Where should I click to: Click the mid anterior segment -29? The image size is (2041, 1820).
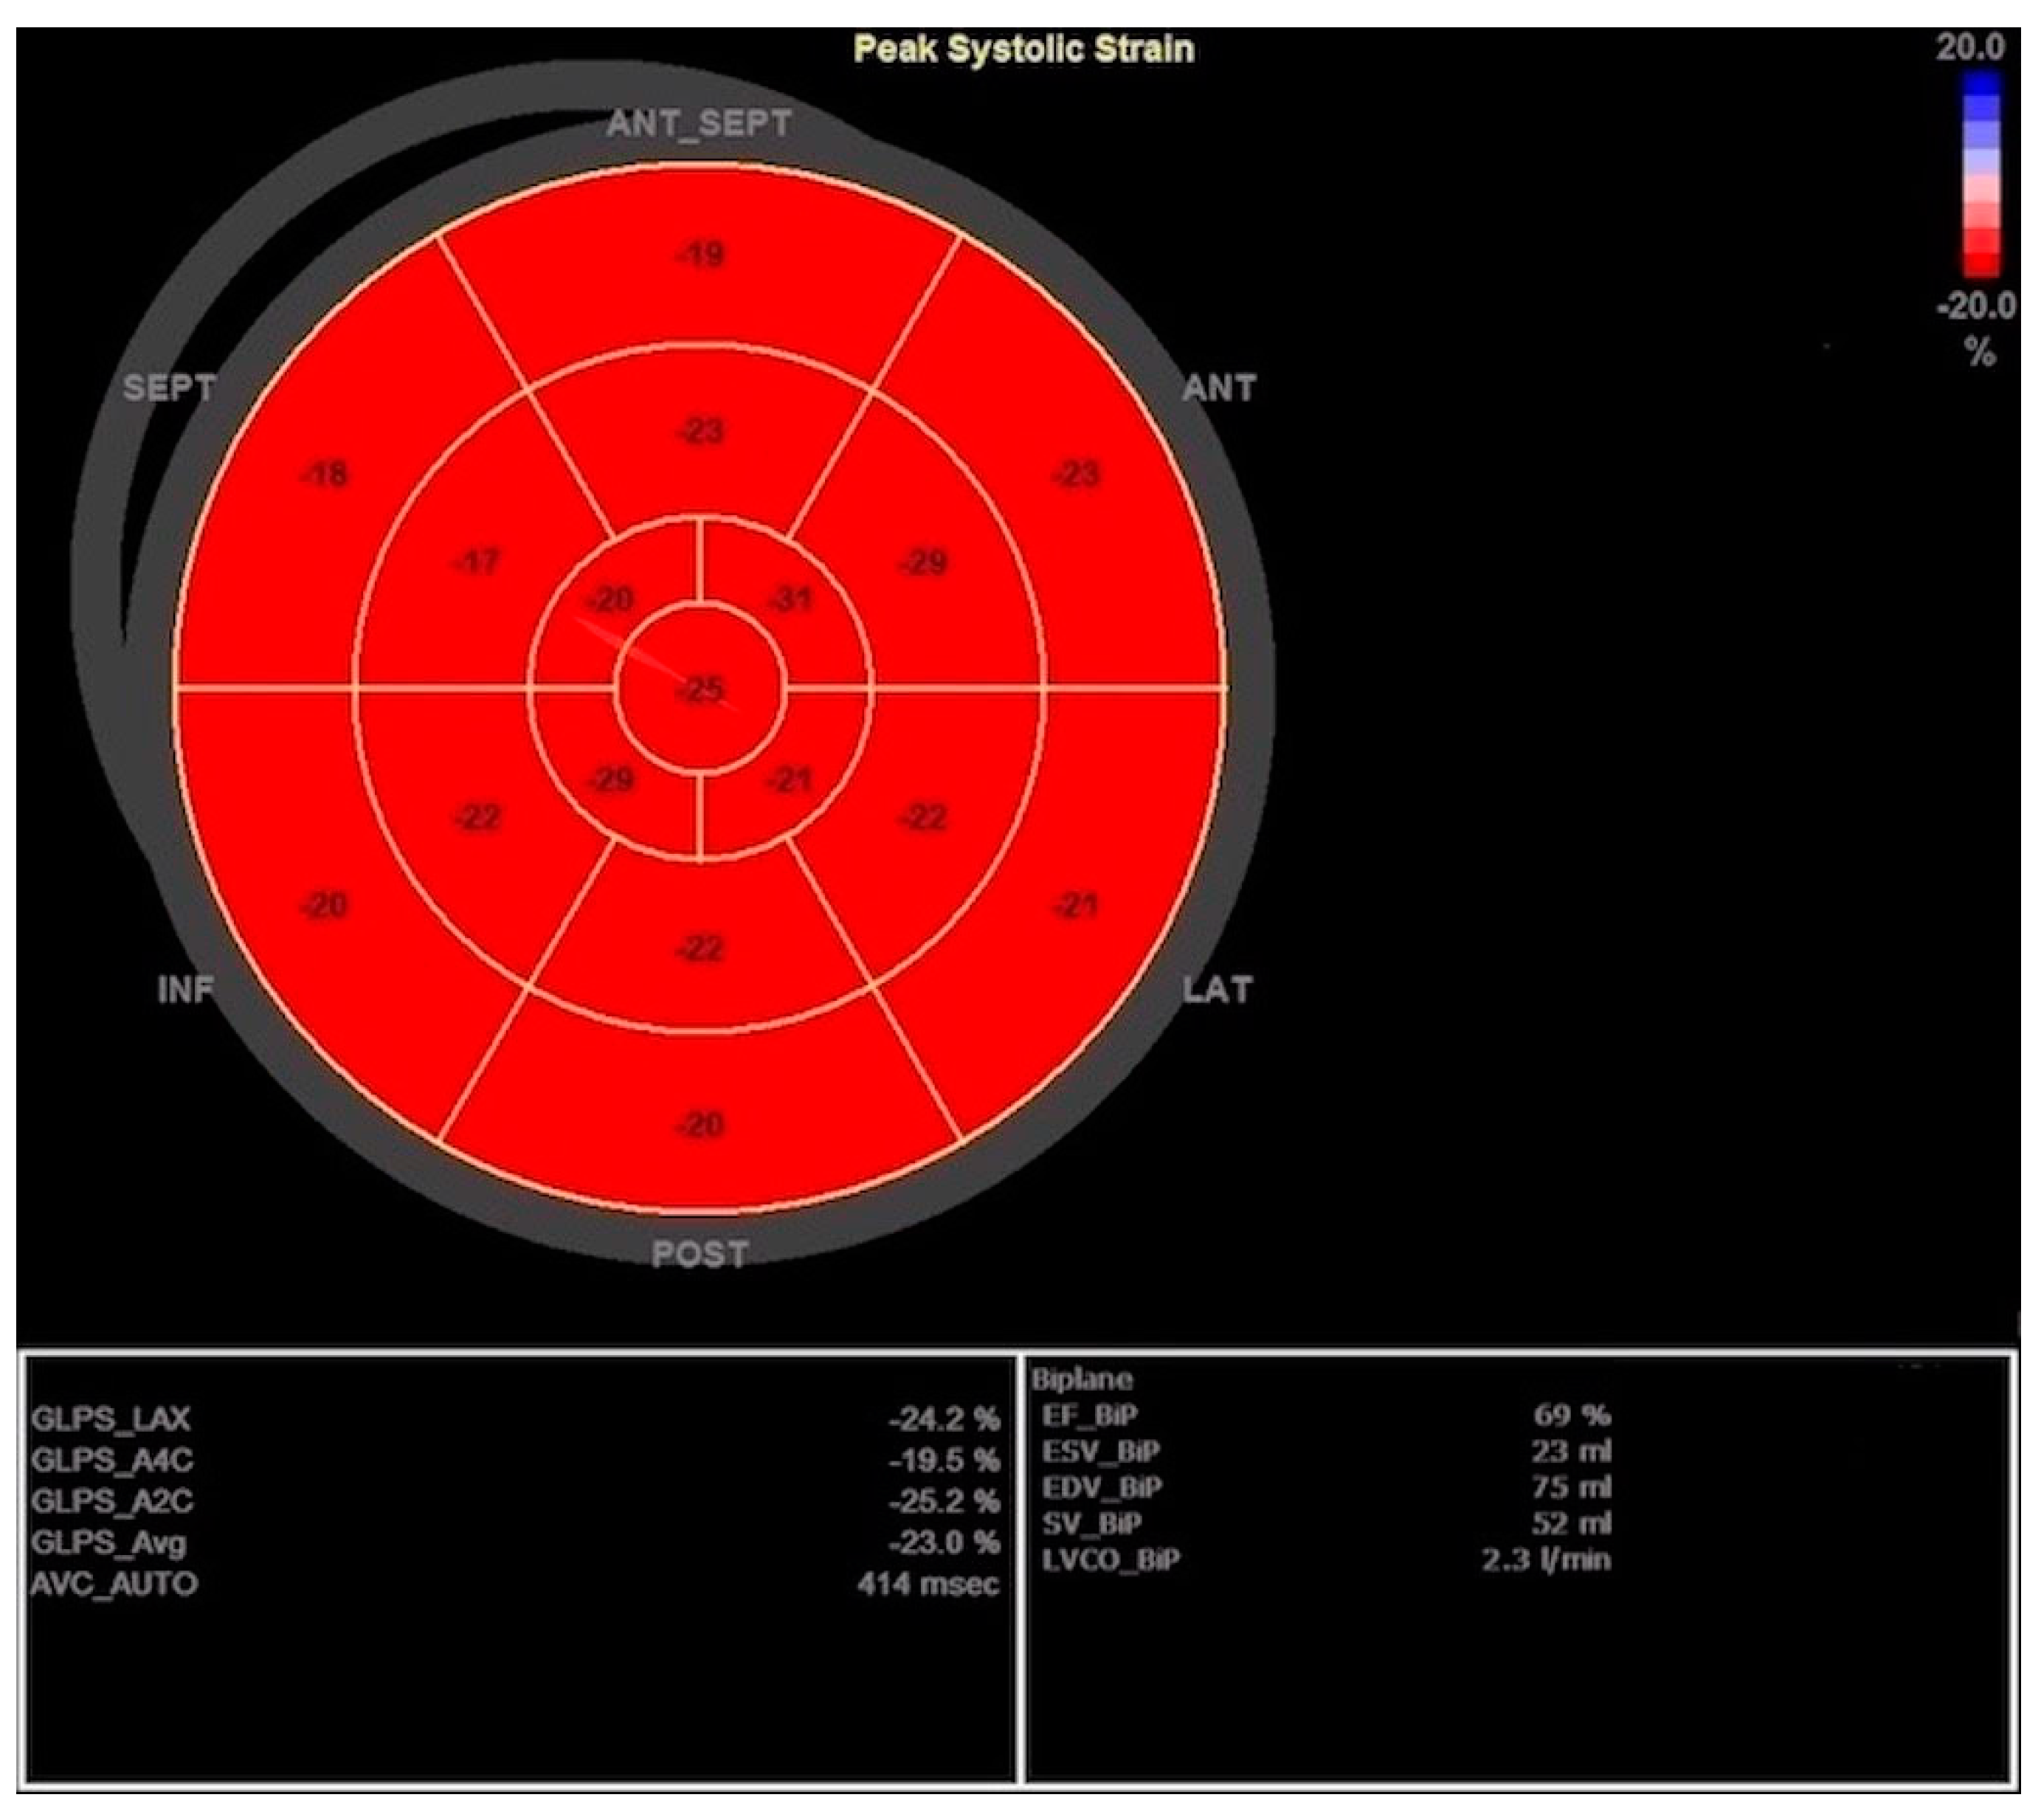pos(924,563)
